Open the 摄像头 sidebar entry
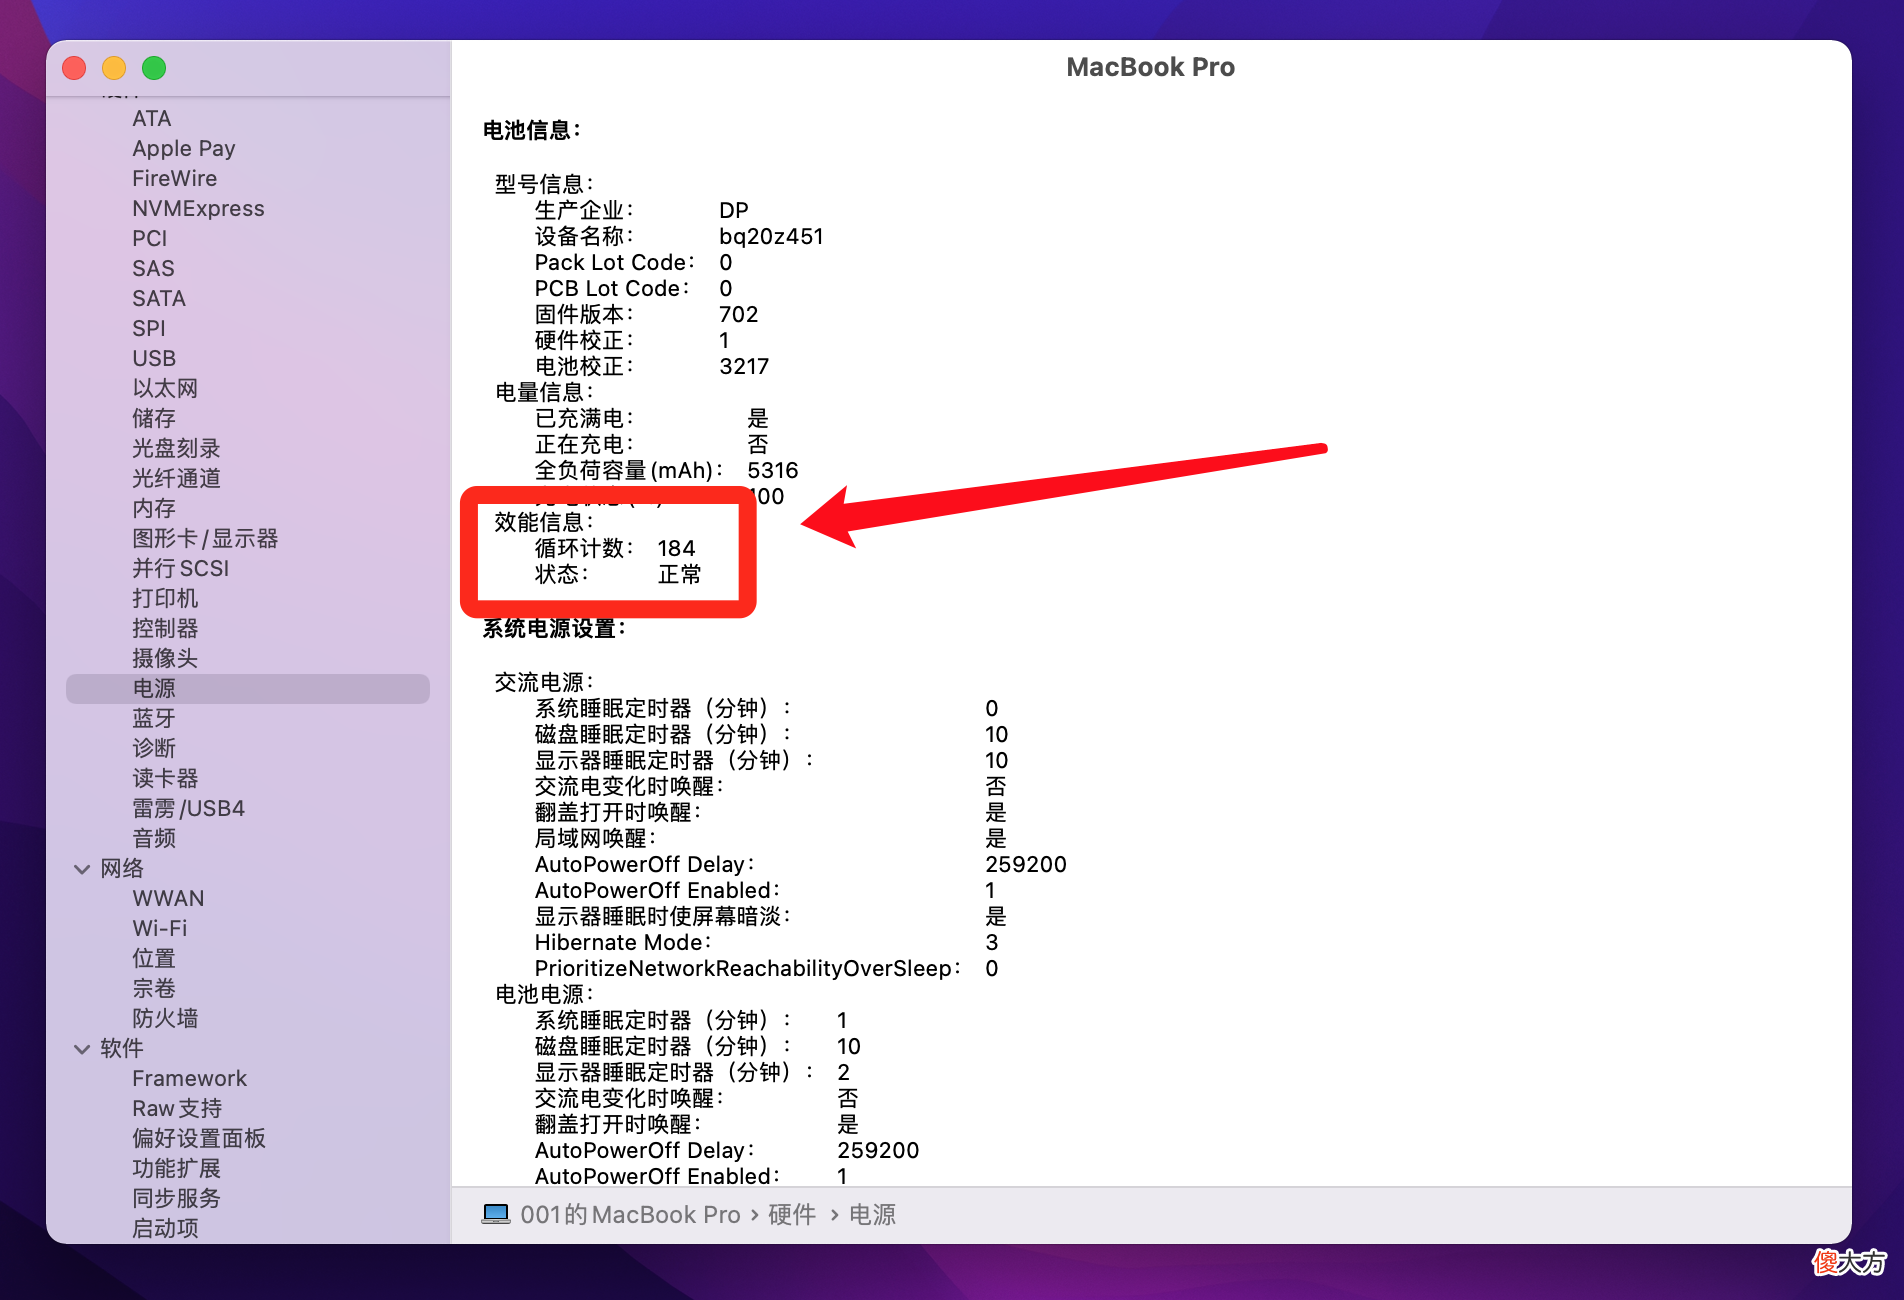 165,658
